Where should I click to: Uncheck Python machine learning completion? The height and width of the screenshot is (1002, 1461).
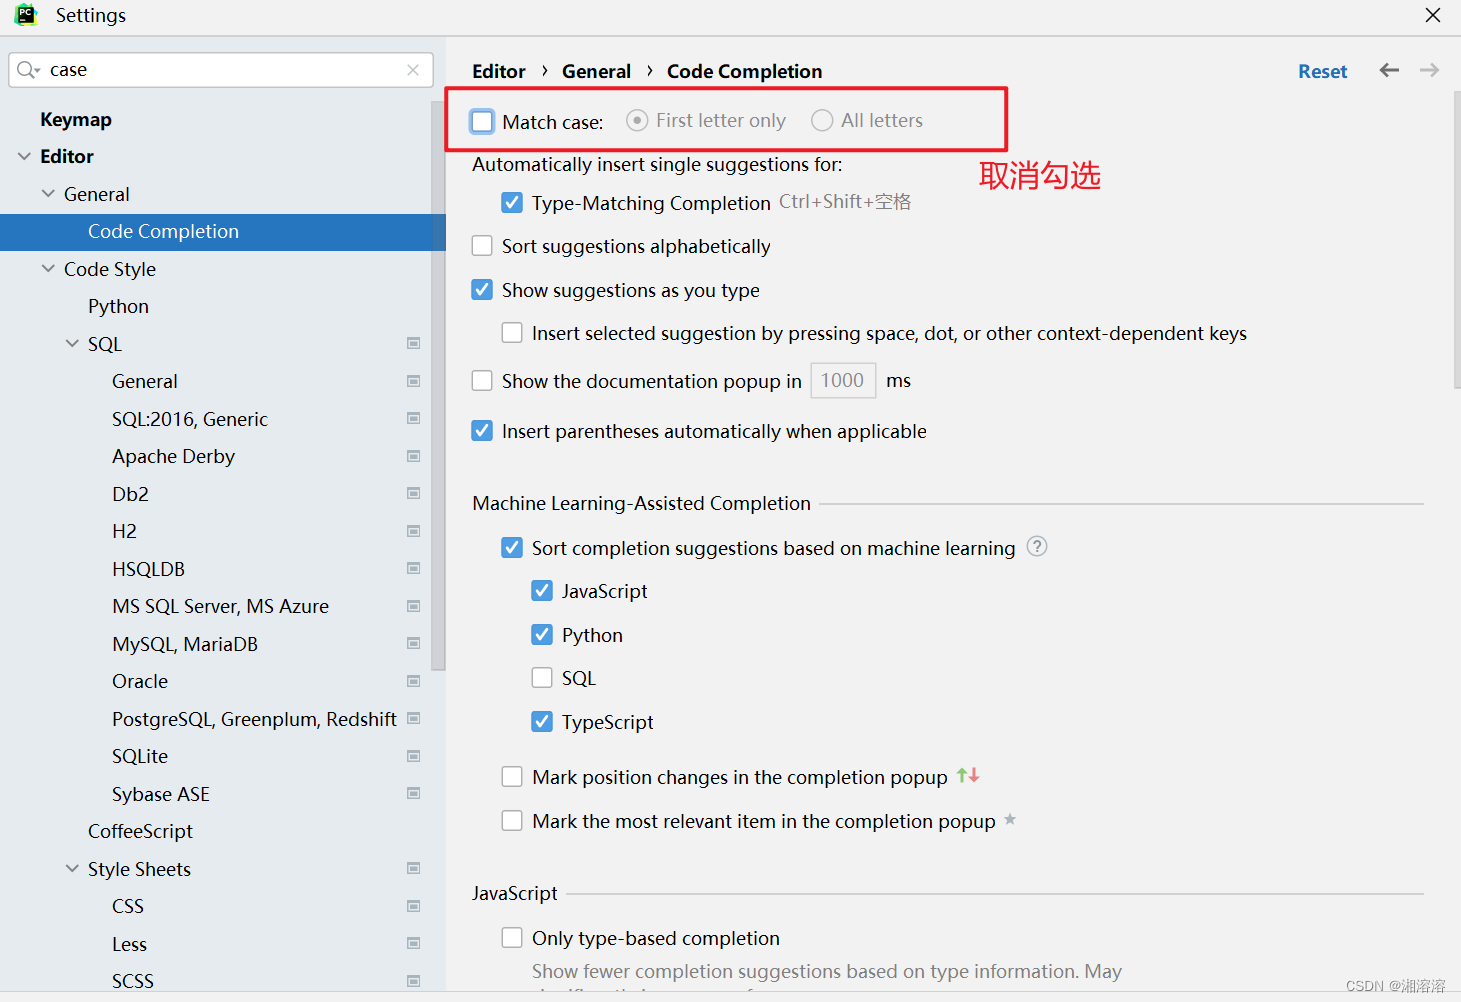(x=542, y=635)
